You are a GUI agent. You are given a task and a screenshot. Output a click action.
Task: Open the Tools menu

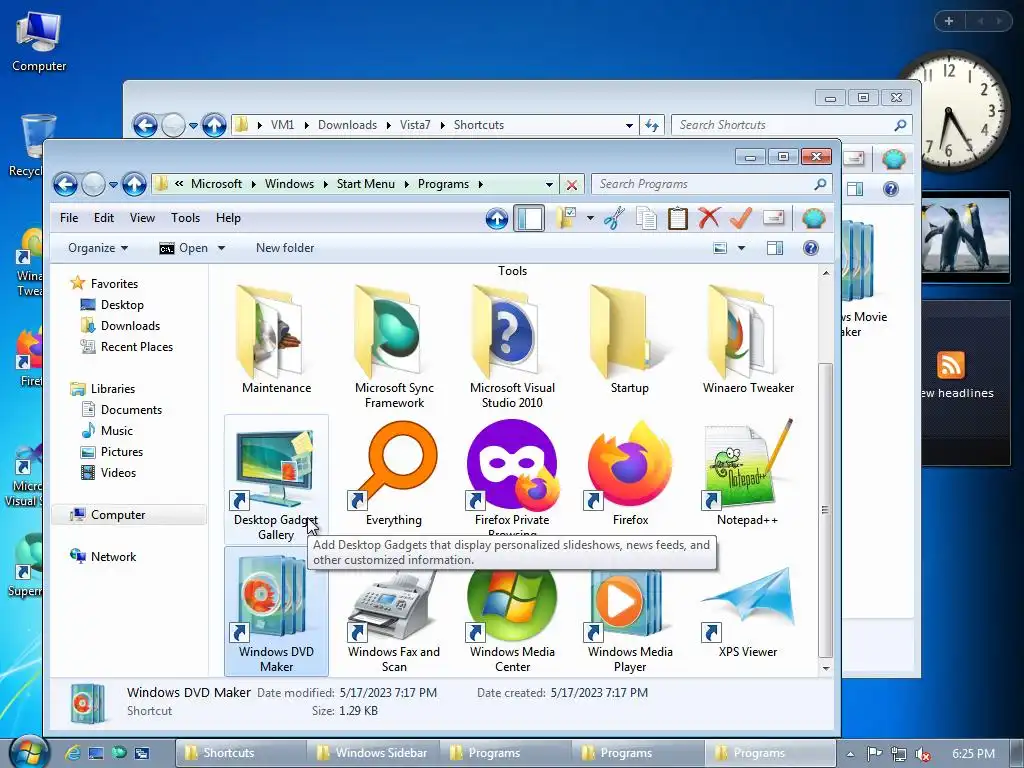(185, 218)
